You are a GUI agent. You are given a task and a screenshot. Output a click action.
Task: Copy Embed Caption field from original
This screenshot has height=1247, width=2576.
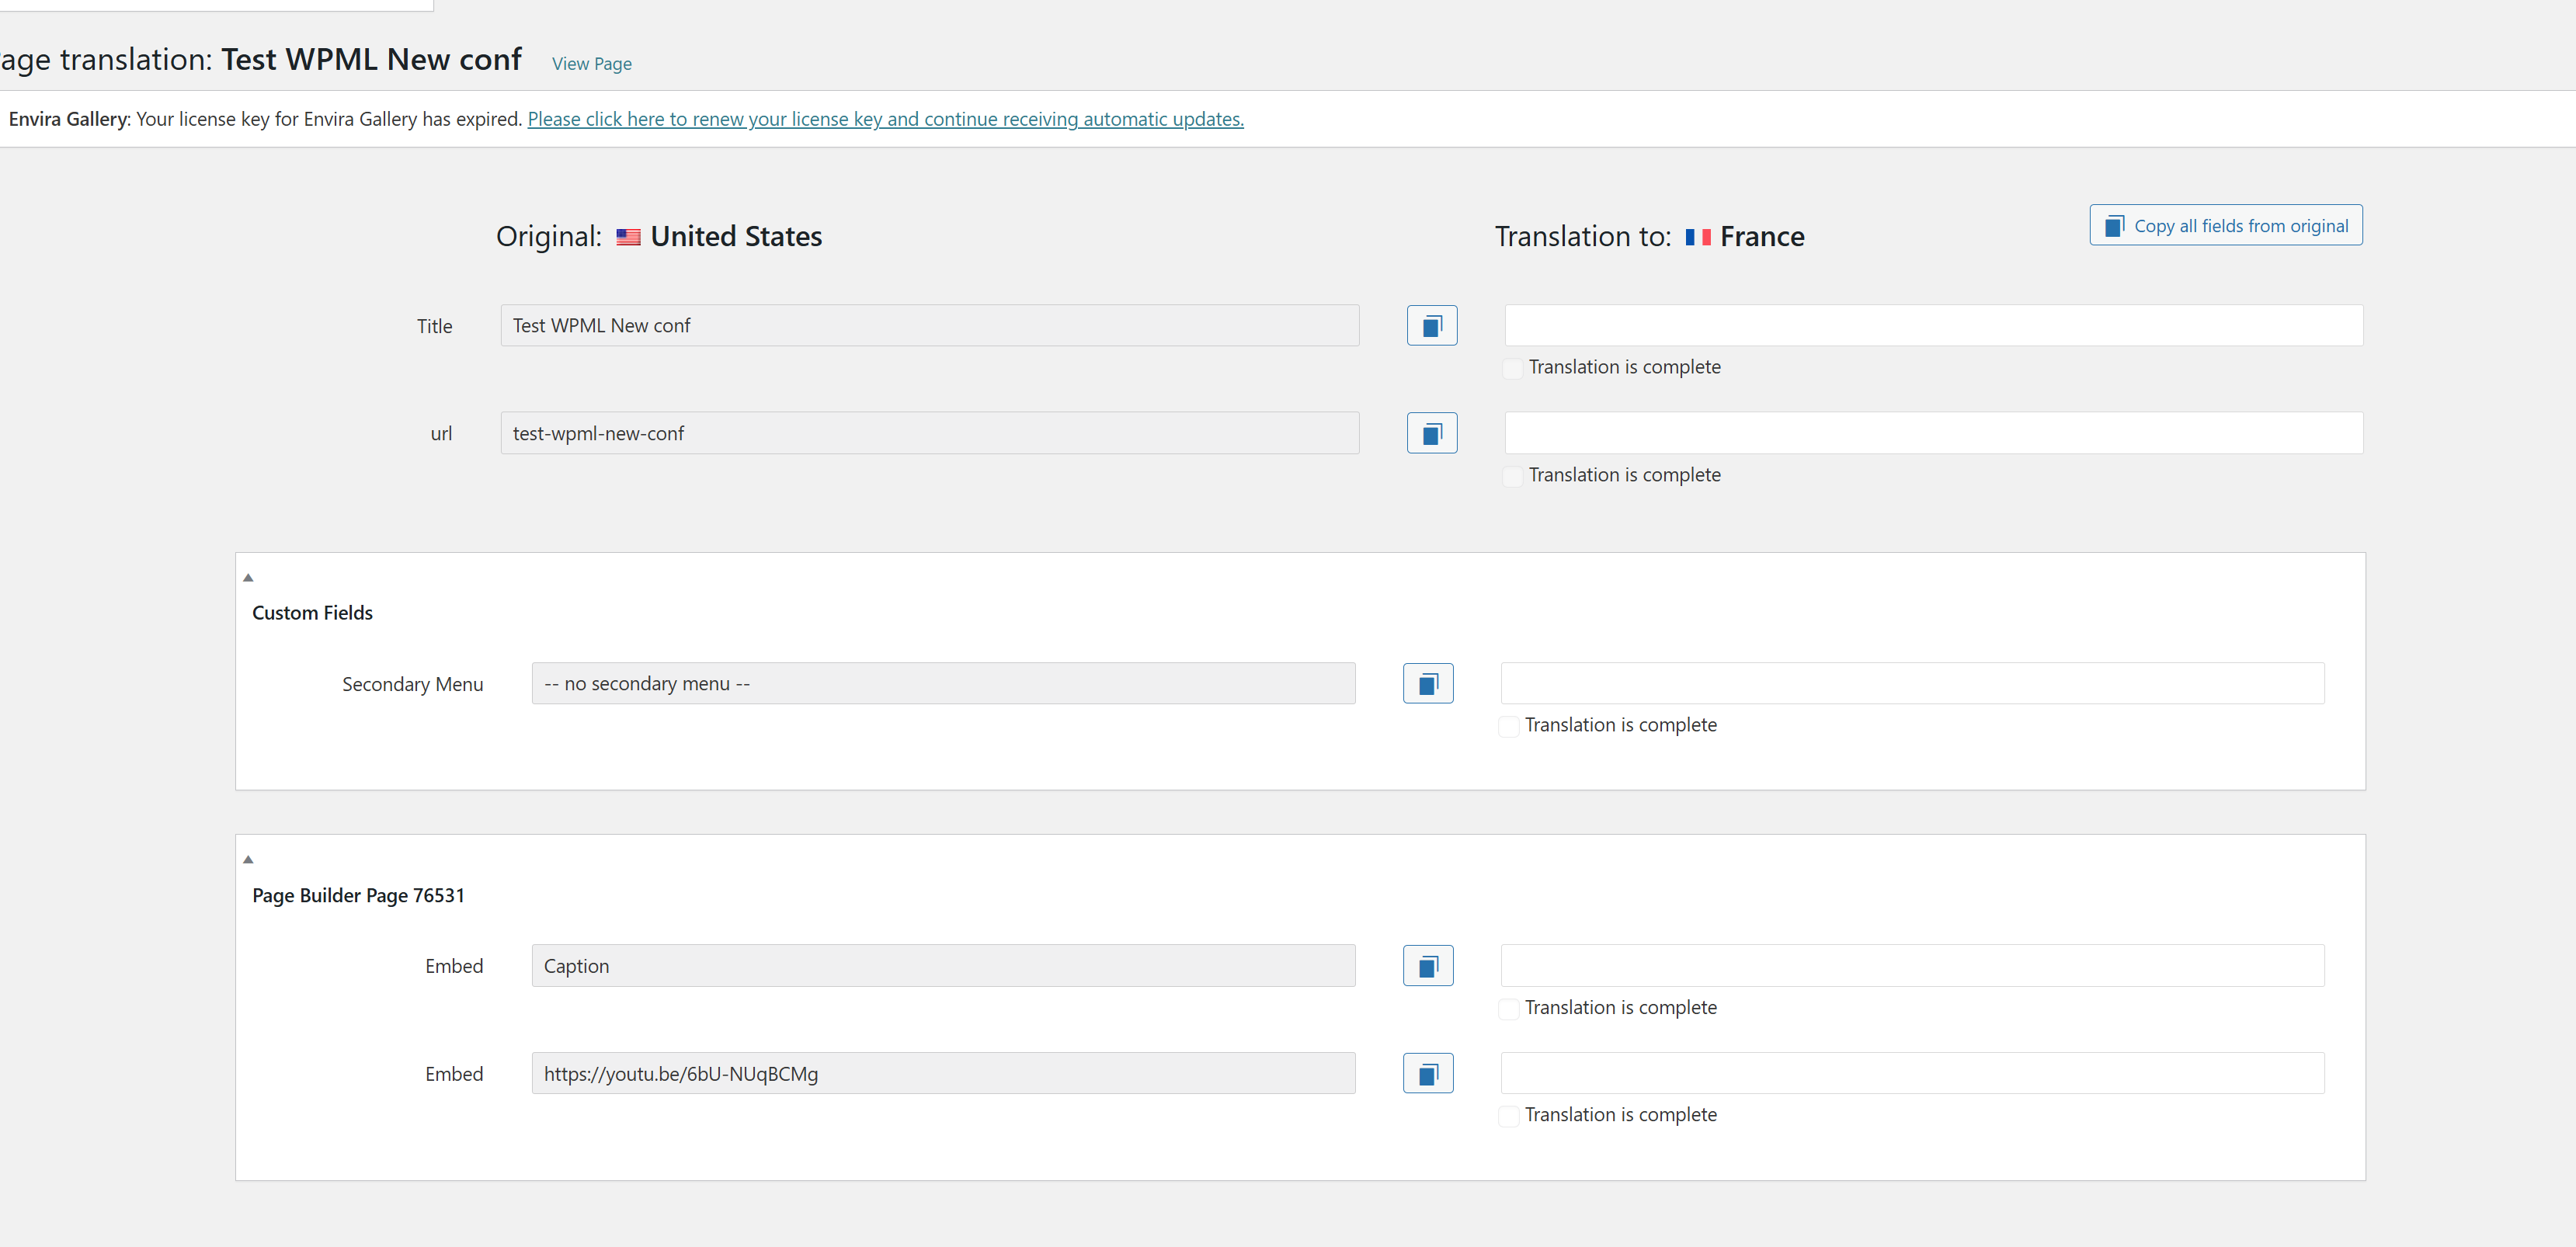pyautogui.click(x=1427, y=966)
